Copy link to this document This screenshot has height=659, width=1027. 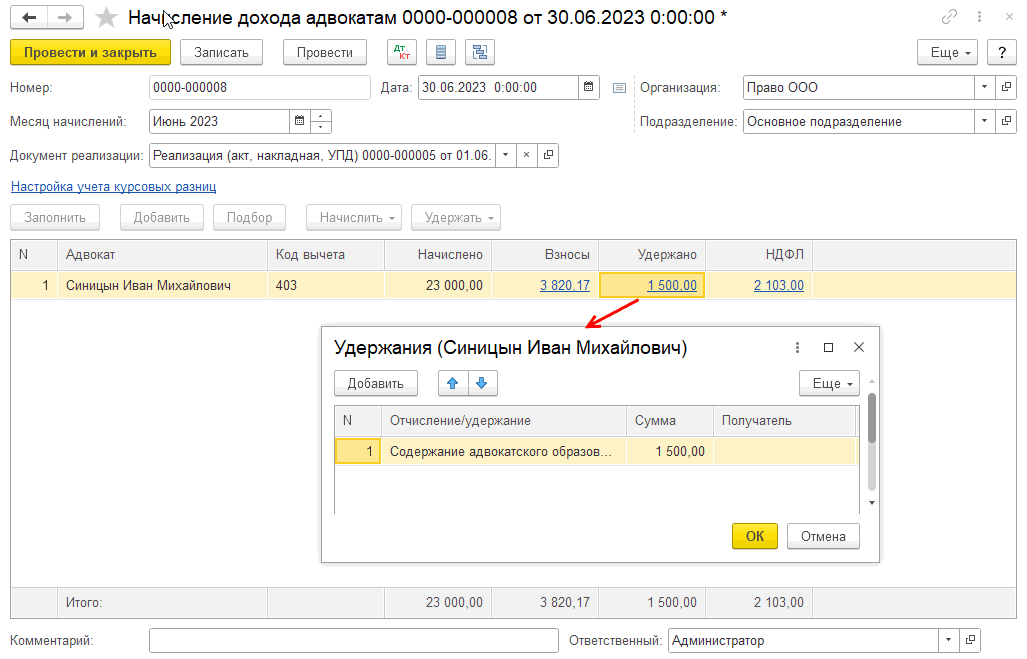[x=949, y=18]
